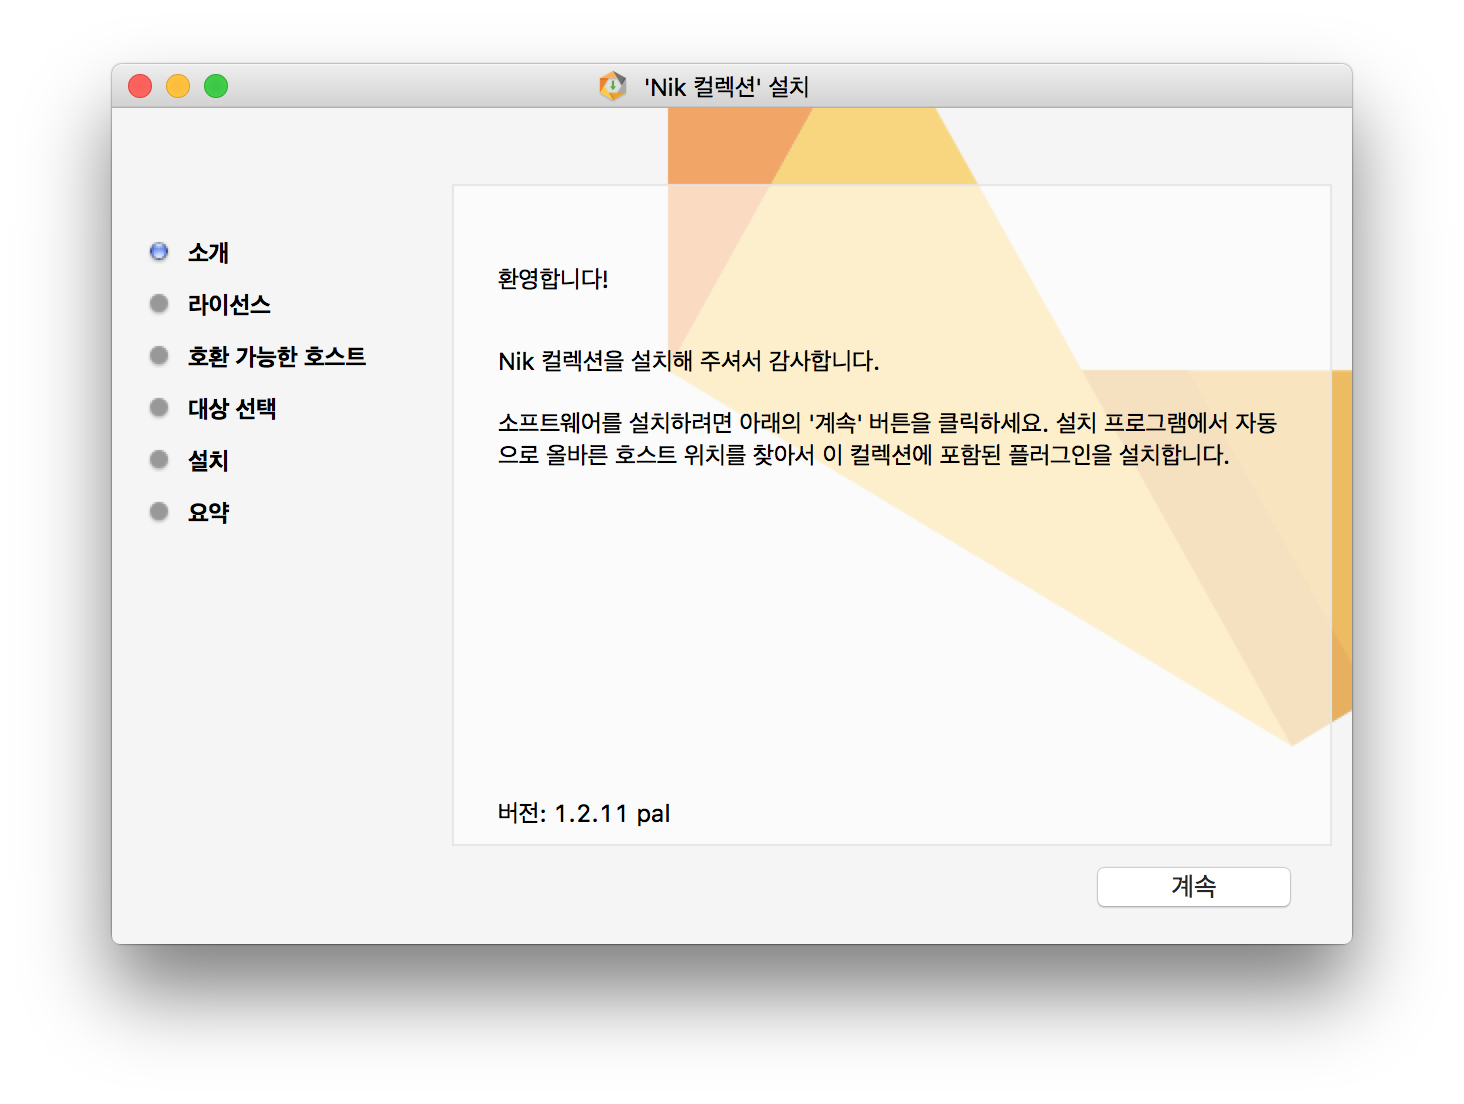Select the 호환 가능한 호스트 step
Viewport: 1464px width, 1104px height.
tap(277, 356)
